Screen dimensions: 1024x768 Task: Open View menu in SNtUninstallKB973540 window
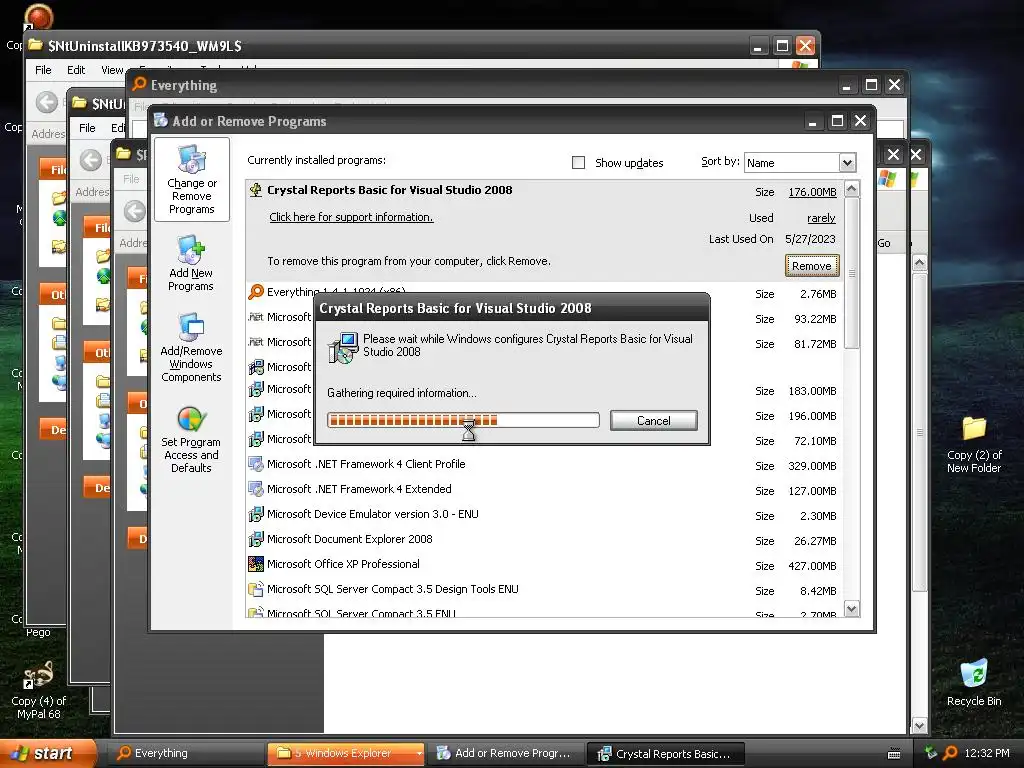coord(112,70)
